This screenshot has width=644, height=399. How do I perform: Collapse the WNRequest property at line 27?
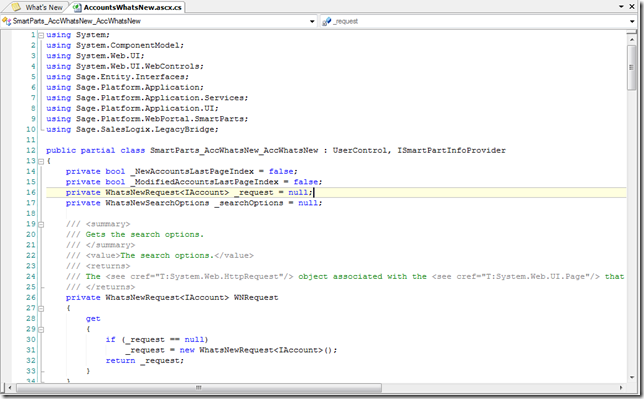(41, 309)
